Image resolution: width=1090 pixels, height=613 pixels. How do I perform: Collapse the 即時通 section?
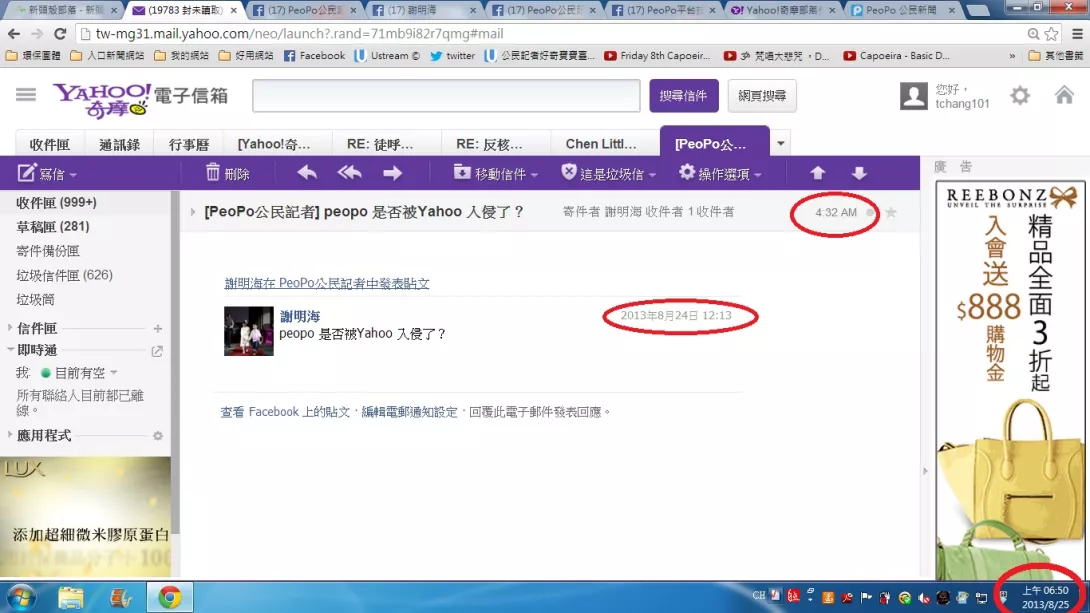pos(10,350)
